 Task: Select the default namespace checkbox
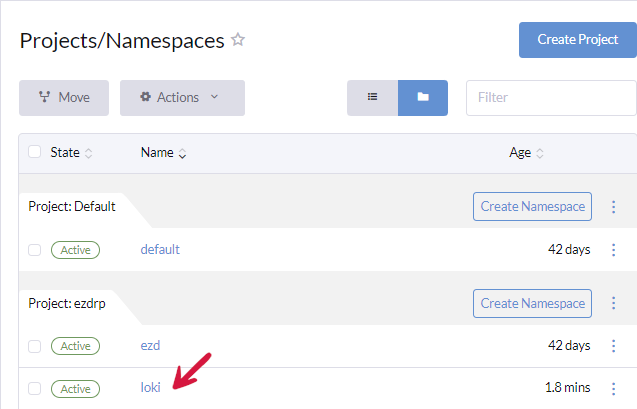coord(35,250)
